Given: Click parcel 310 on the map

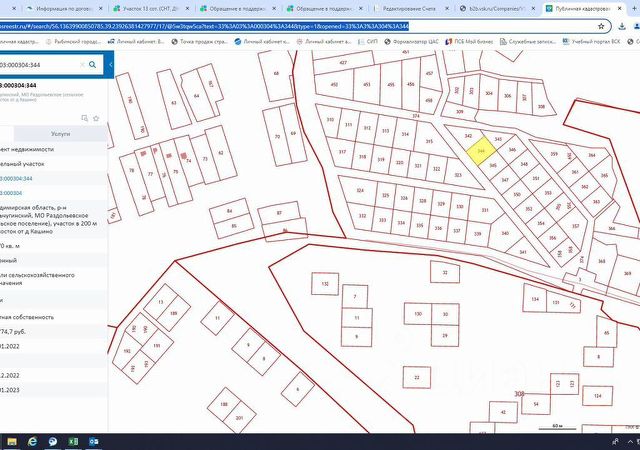Looking at the screenshot, I should click(330, 120).
